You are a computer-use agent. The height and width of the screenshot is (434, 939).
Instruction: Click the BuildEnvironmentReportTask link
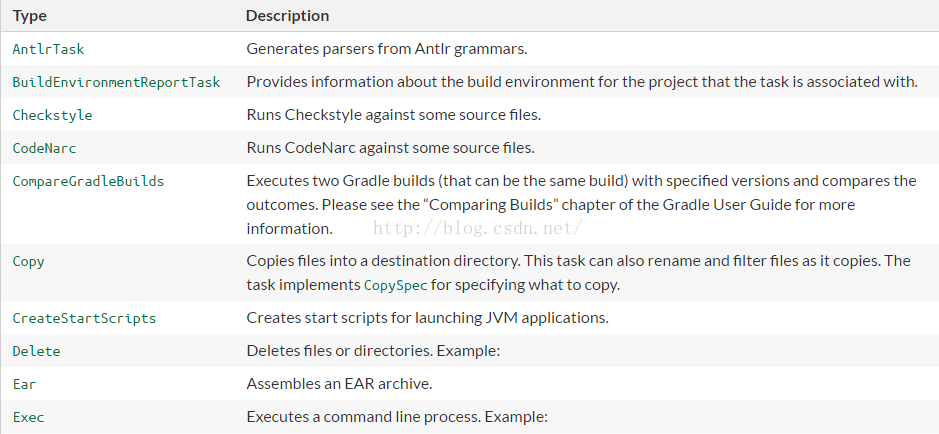[x=116, y=82]
